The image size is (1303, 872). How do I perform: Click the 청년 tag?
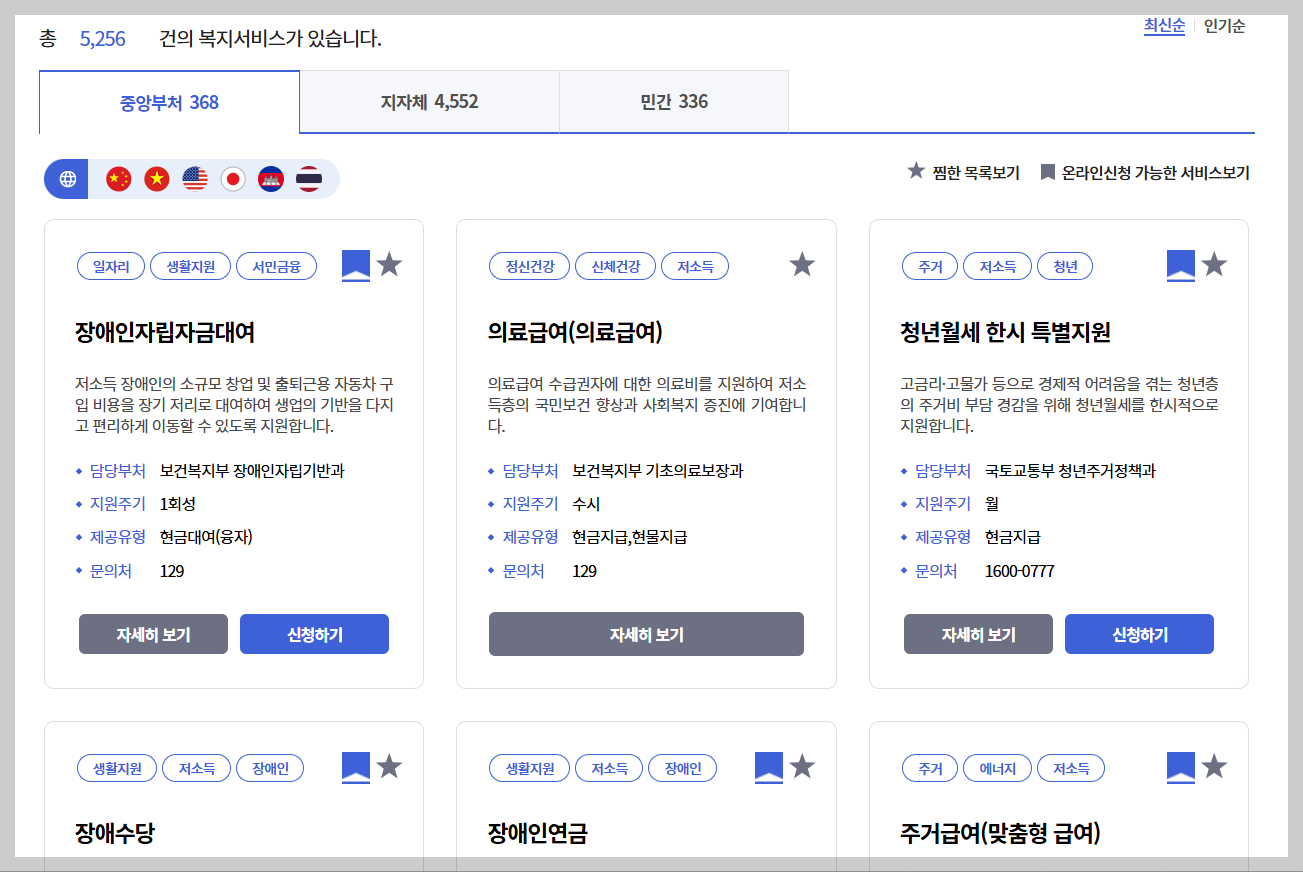(x=1065, y=266)
